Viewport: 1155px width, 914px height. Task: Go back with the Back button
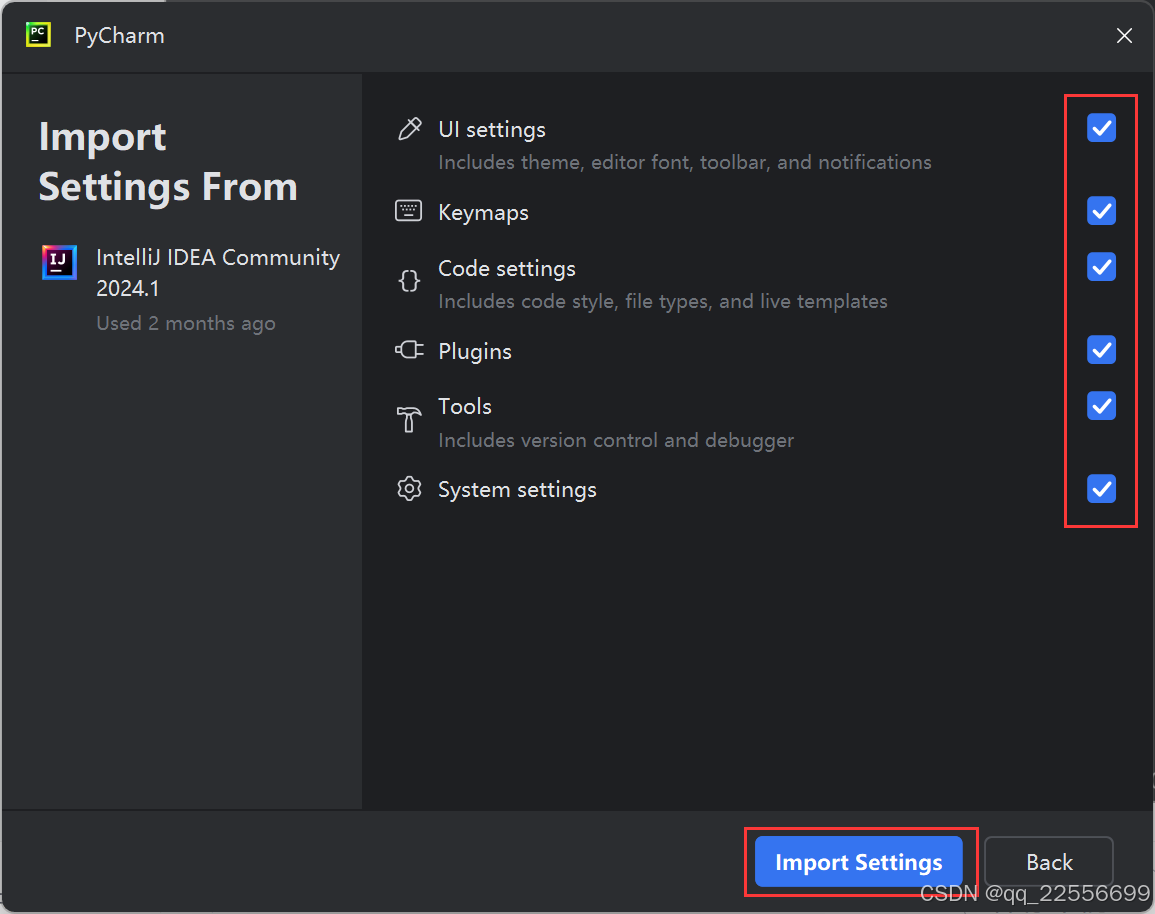click(1049, 862)
